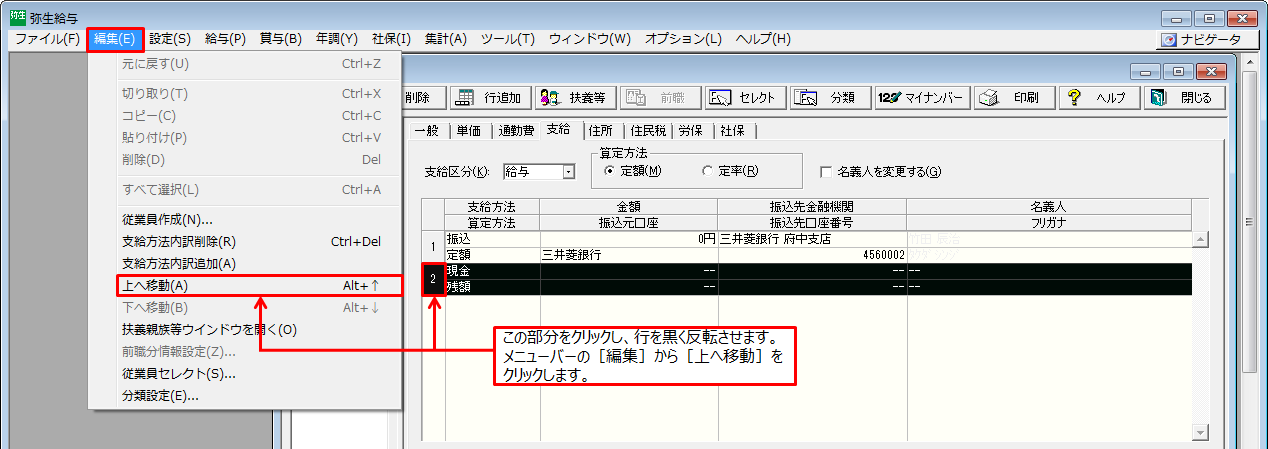Click the 残額 cell in row 2
Viewport: 1268px width, 449px height.
(491, 287)
